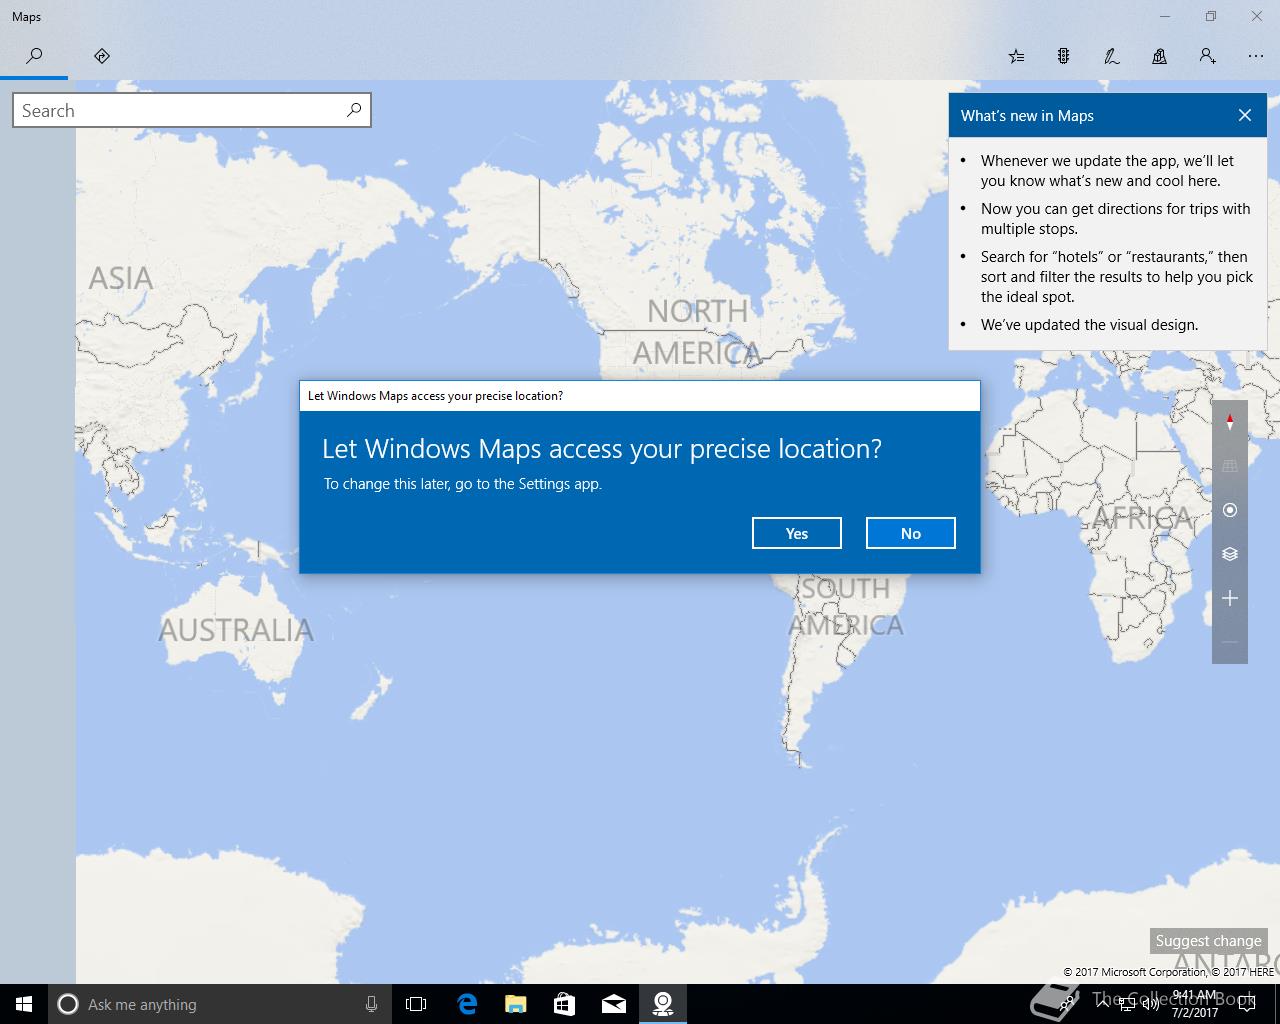
Task: Launch Microsoft Edge from taskbar
Action: pos(467,1004)
